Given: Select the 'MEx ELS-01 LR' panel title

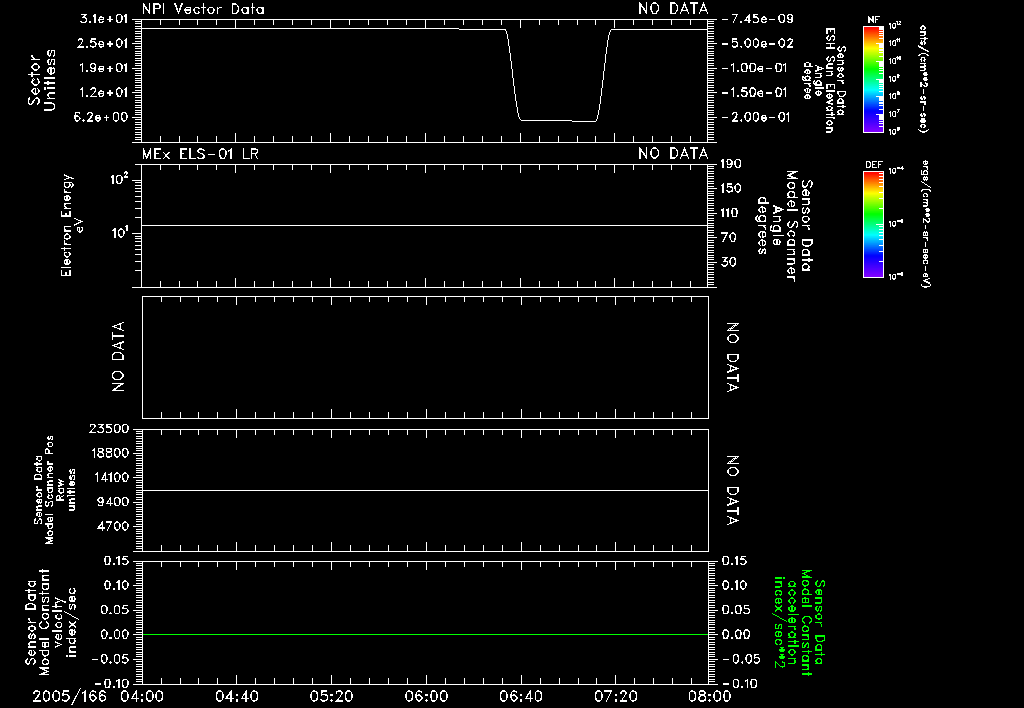Looking at the screenshot, I should (x=200, y=153).
